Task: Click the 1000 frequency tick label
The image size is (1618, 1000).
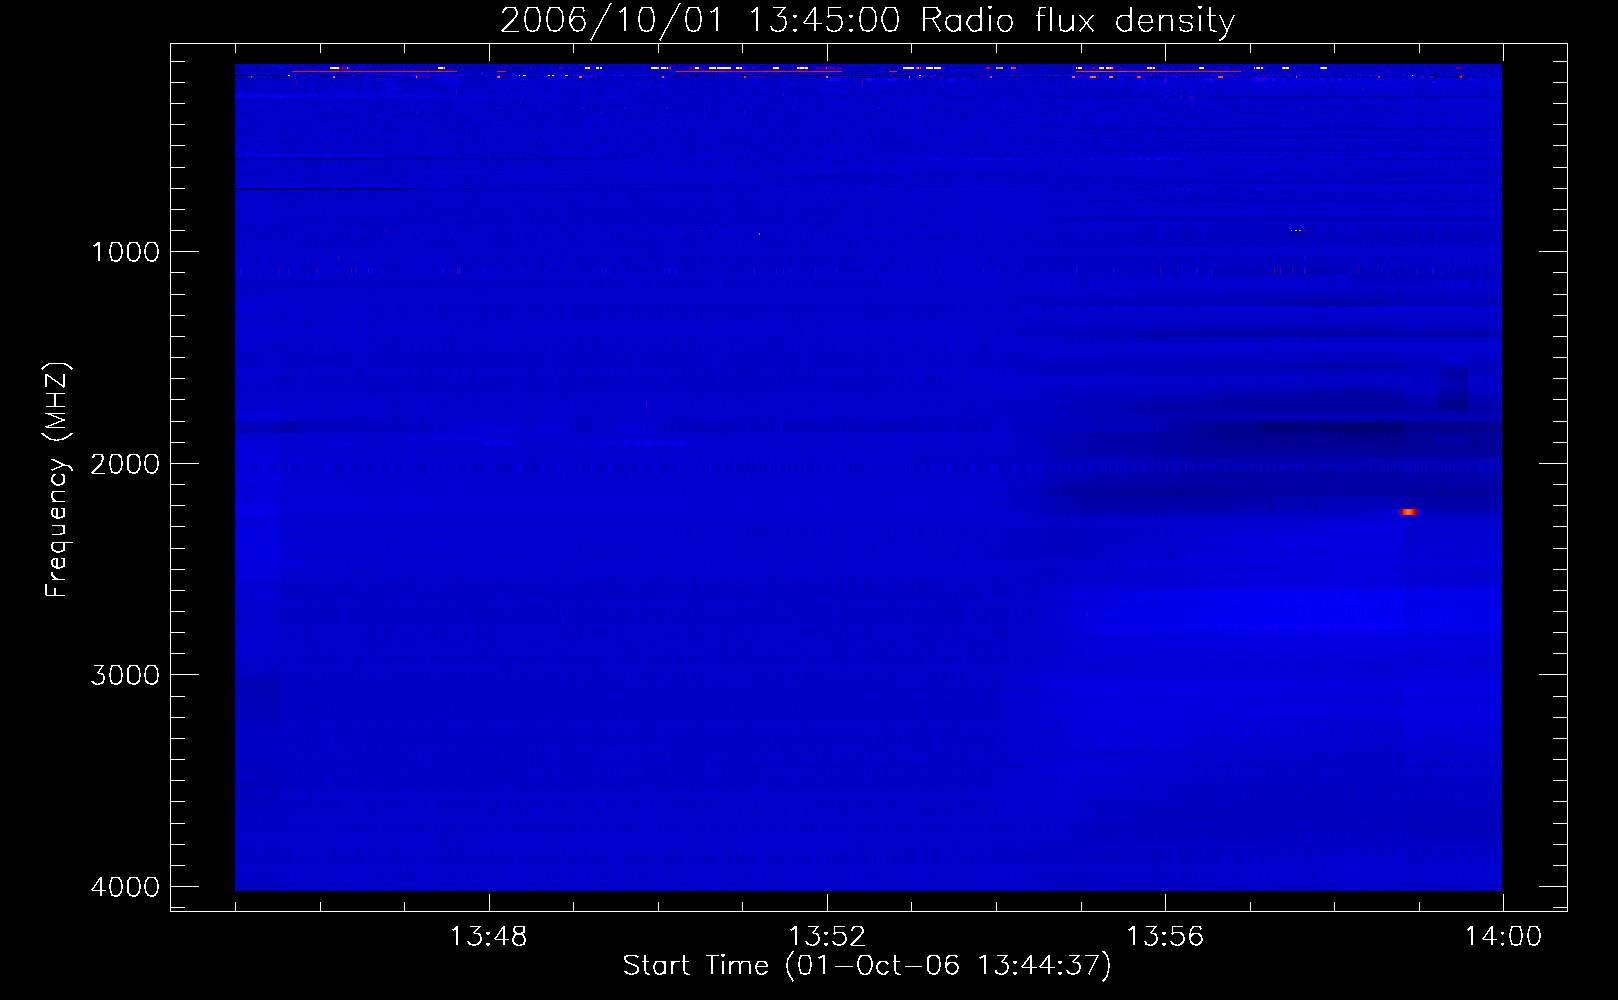Action: pos(125,252)
